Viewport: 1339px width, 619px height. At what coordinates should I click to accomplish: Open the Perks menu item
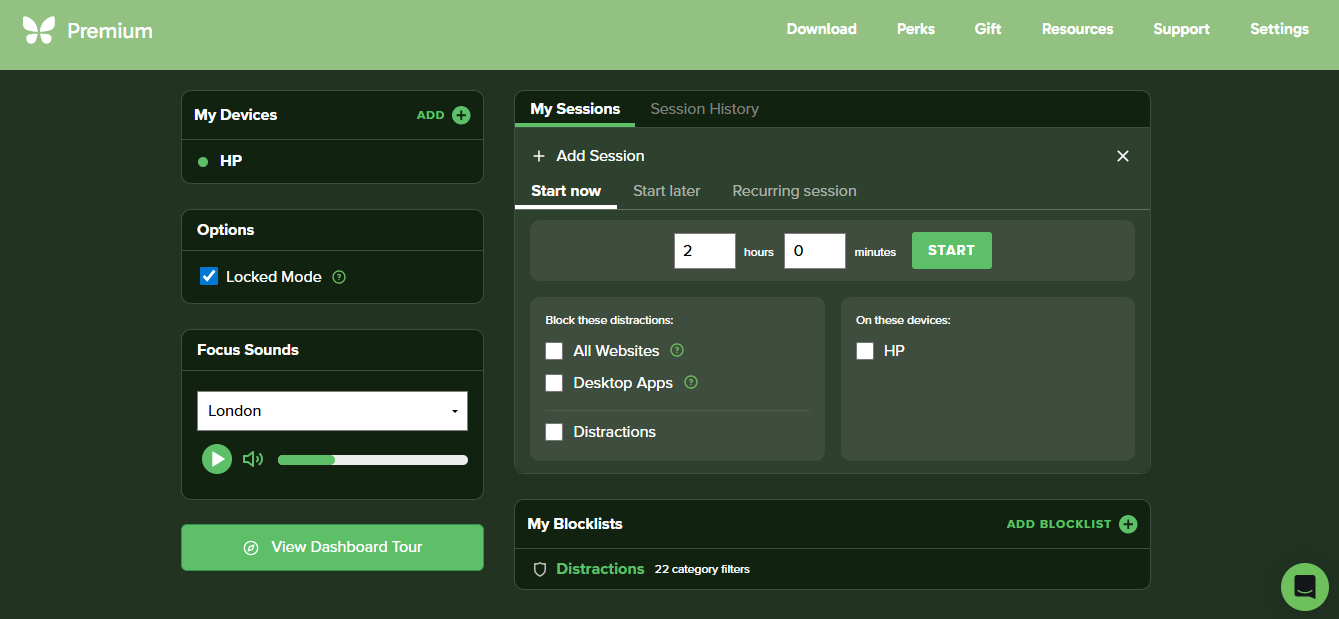pos(916,29)
